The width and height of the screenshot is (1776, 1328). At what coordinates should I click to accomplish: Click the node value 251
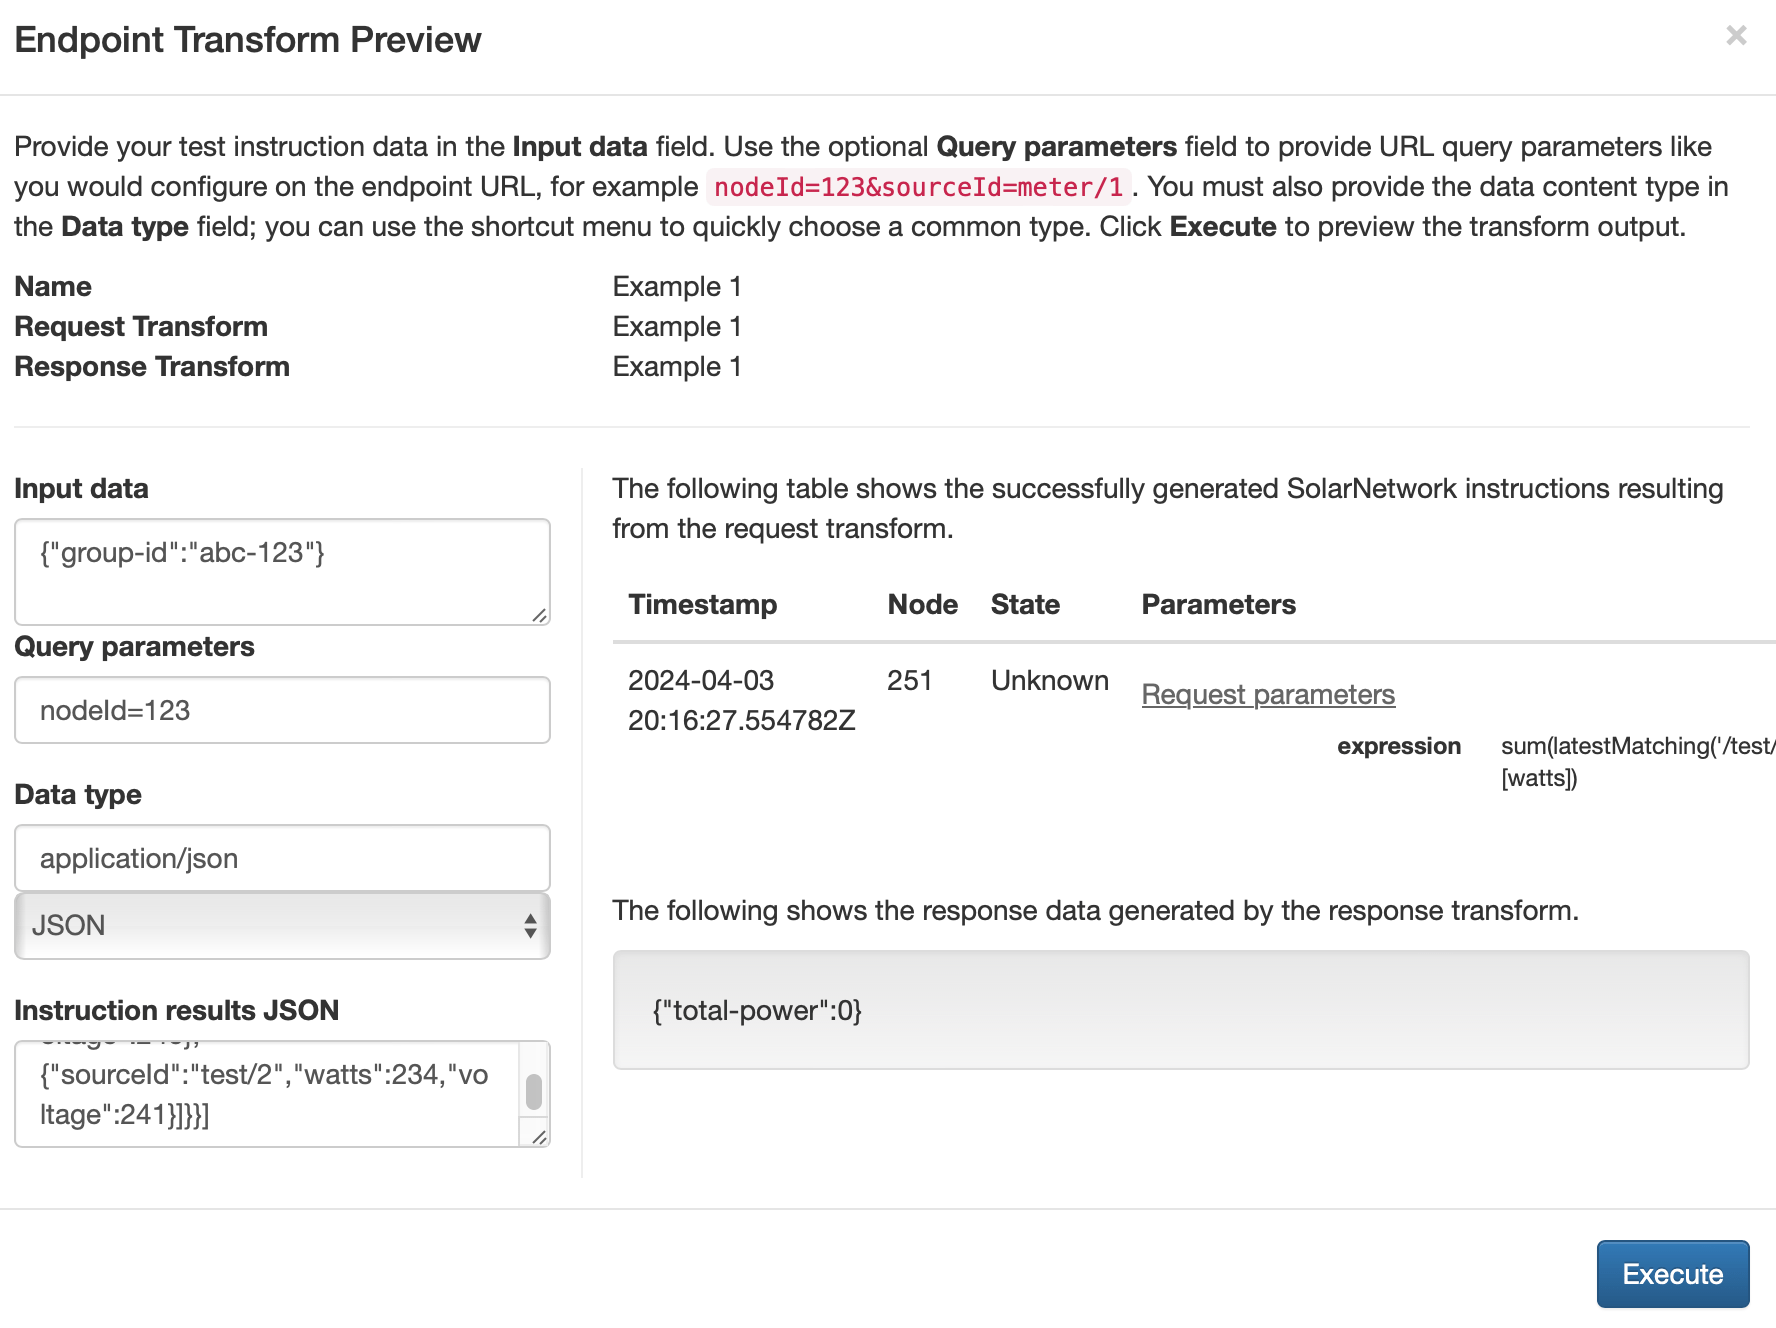point(909,680)
